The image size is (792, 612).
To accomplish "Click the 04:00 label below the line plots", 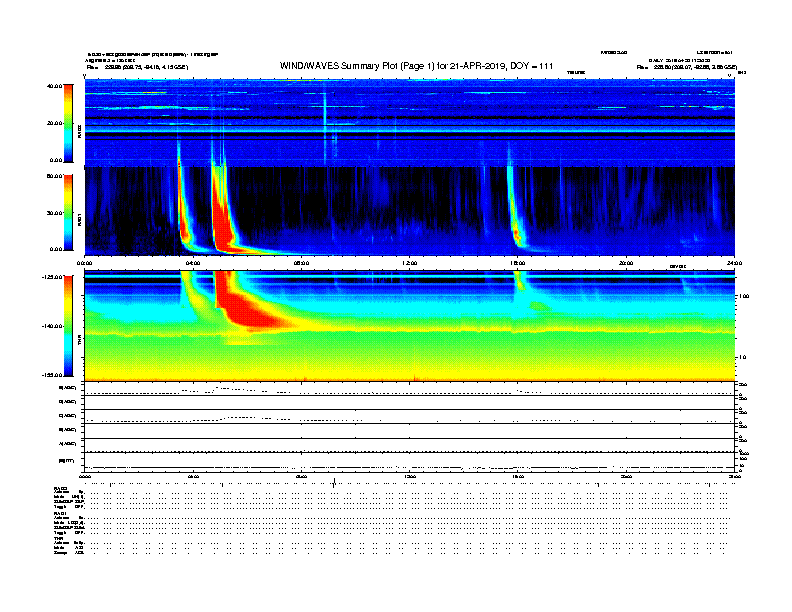I will tap(193, 476).
